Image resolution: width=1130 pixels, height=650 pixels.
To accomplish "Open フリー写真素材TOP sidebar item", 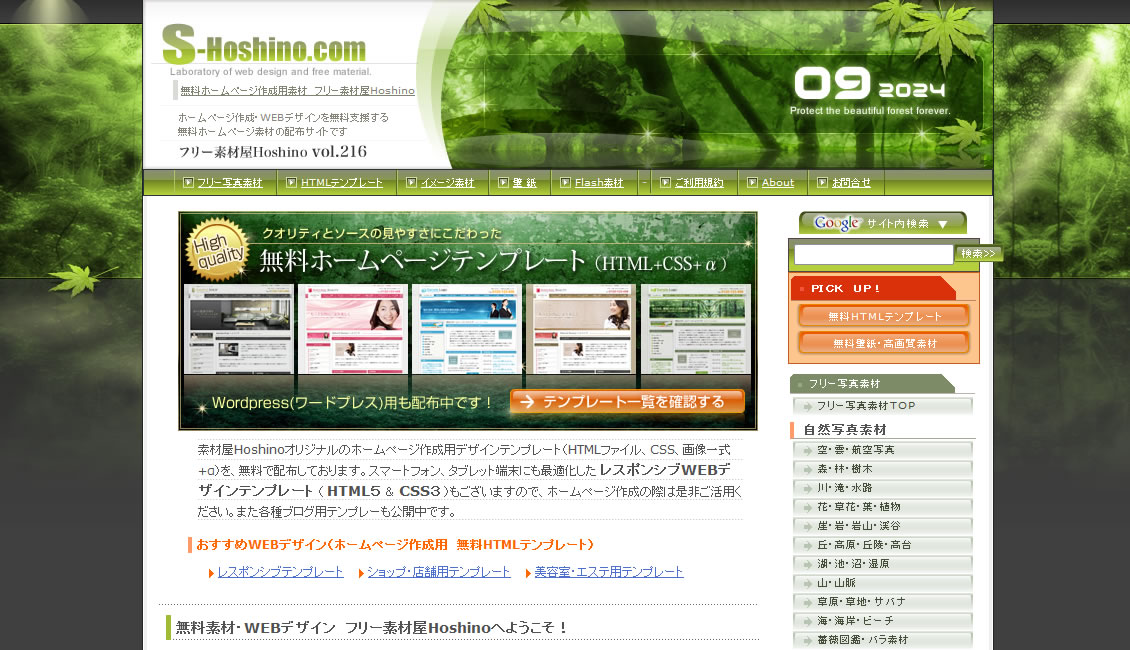I will tap(883, 406).
